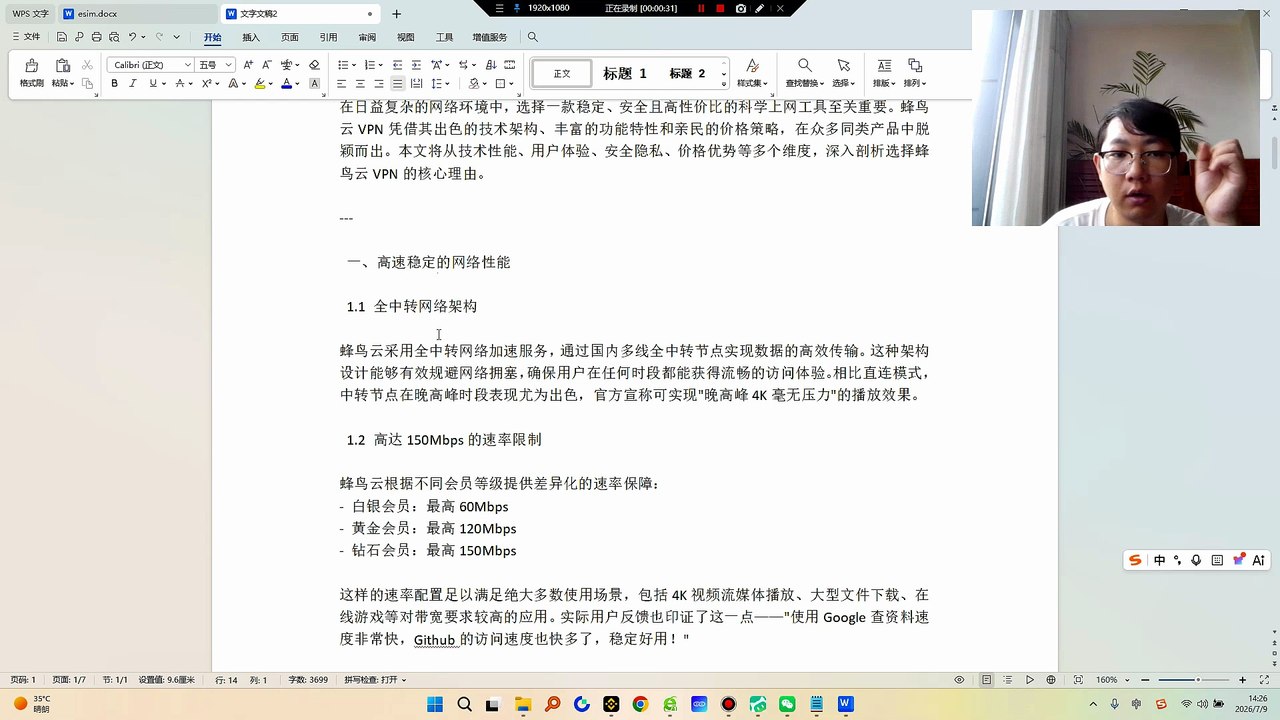Image resolution: width=1280 pixels, height=720 pixels.
Task: Click the Cut scissors icon
Action: (87, 65)
